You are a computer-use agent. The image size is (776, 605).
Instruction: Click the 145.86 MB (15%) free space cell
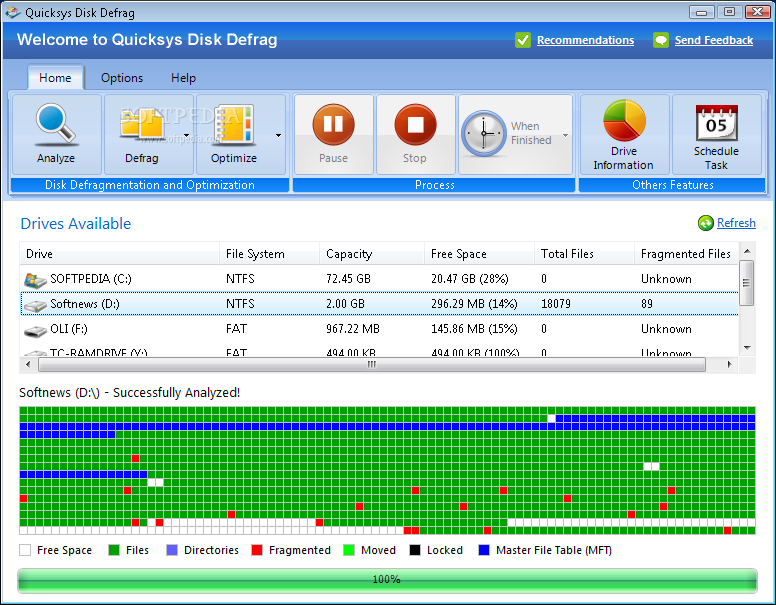474,329
